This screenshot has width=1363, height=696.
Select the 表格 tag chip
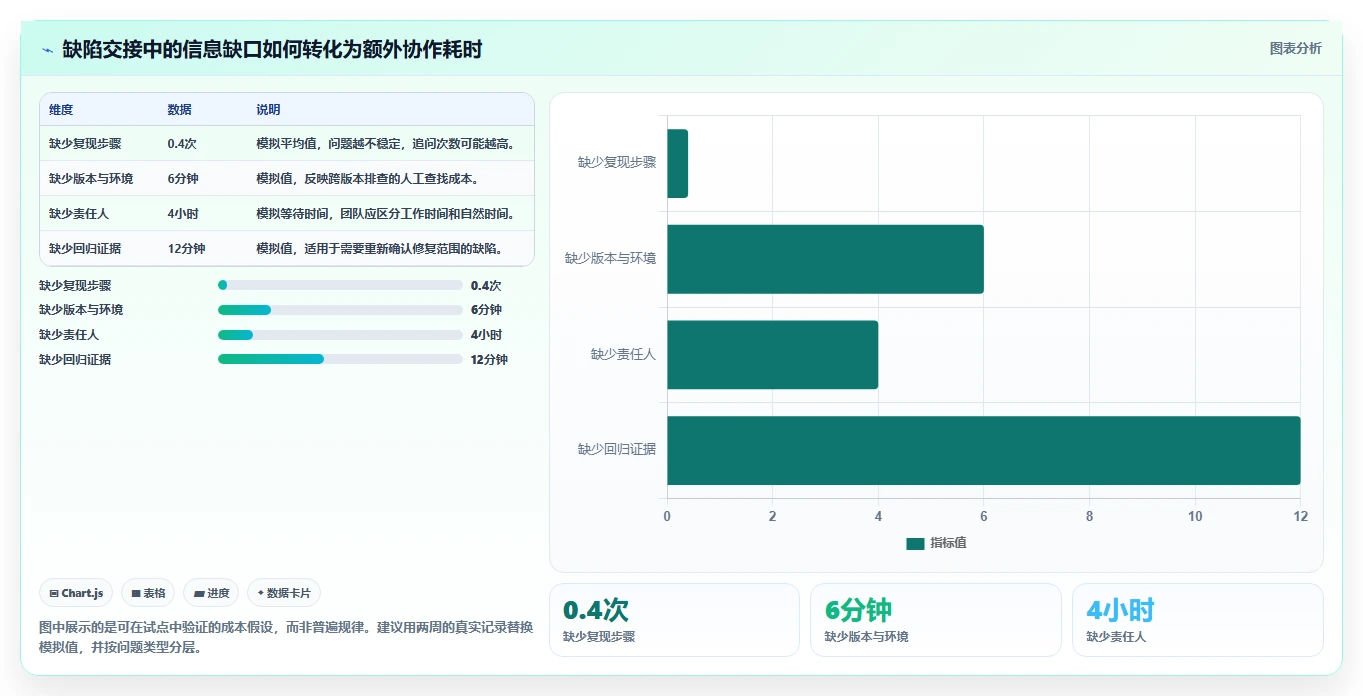click(x=148, y=593)
